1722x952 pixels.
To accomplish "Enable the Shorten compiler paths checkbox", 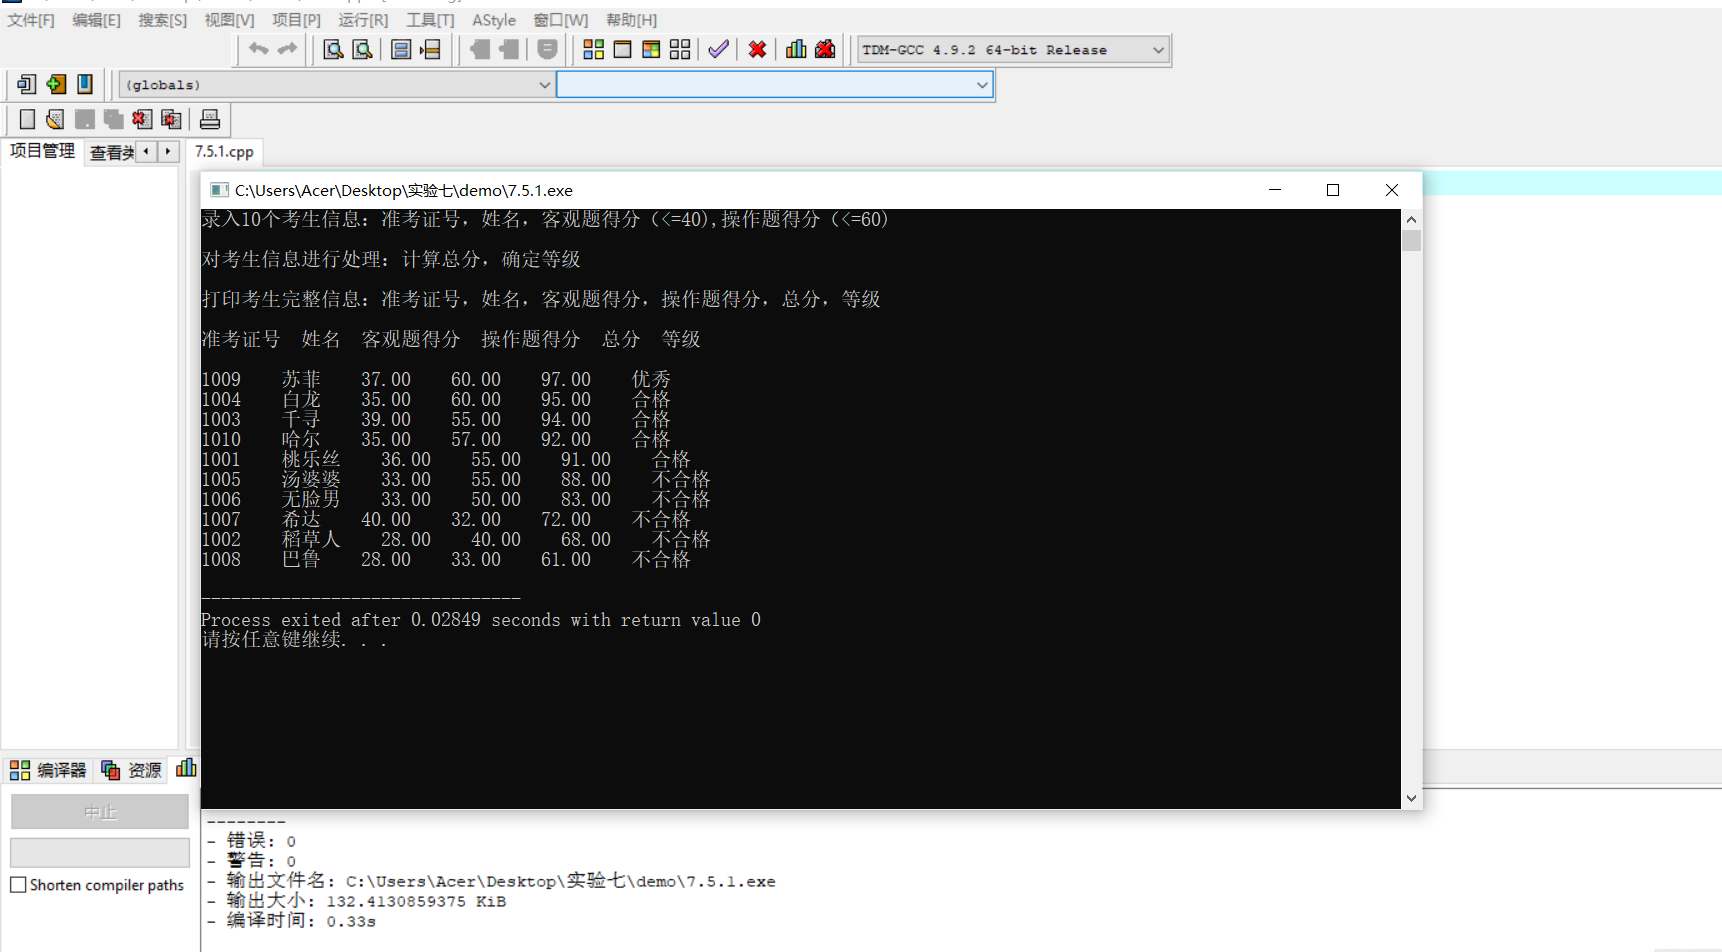I will [x=18, y=885].
